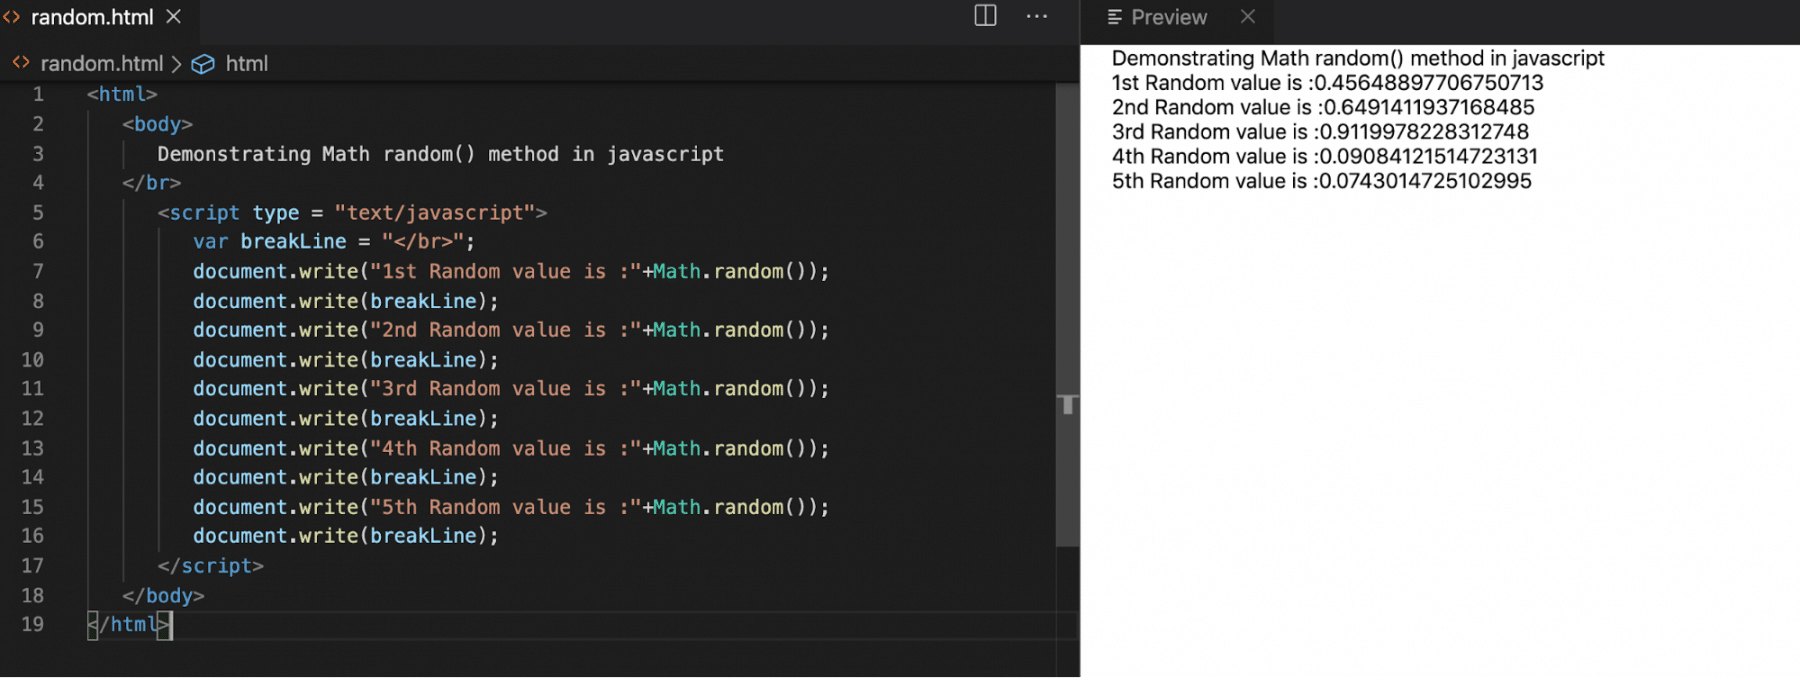Click line number 13 in the gutter
This screenshot has height=678, width=1800.
33,448
